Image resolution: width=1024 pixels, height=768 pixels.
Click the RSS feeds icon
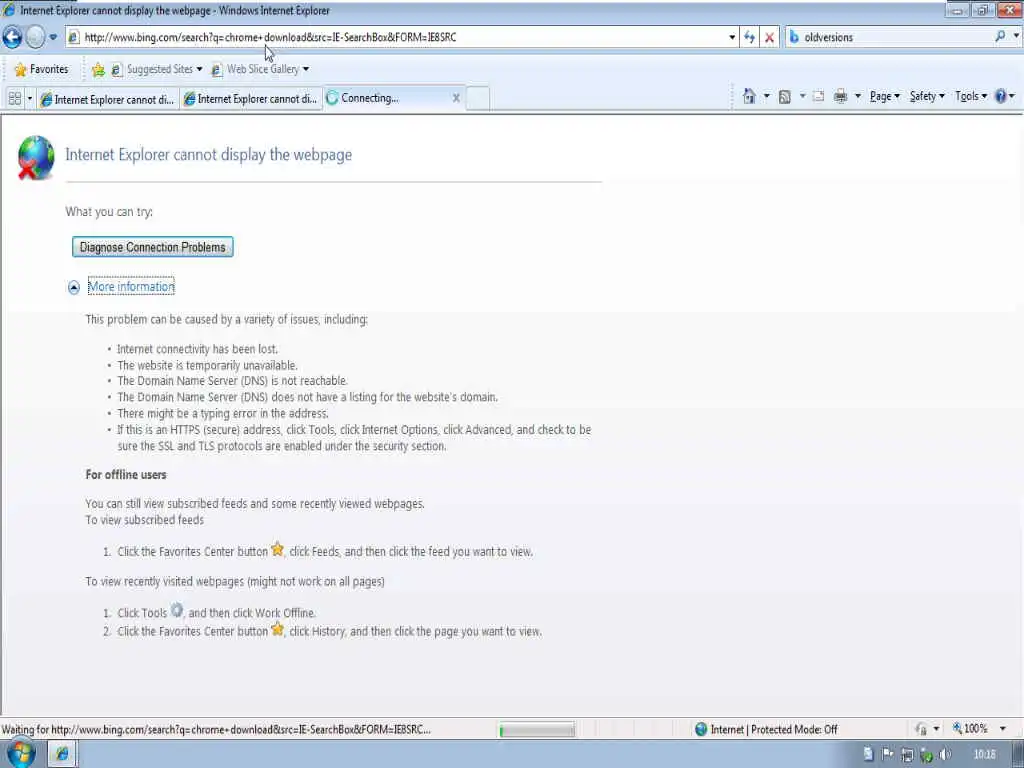[x=785, y=97]
